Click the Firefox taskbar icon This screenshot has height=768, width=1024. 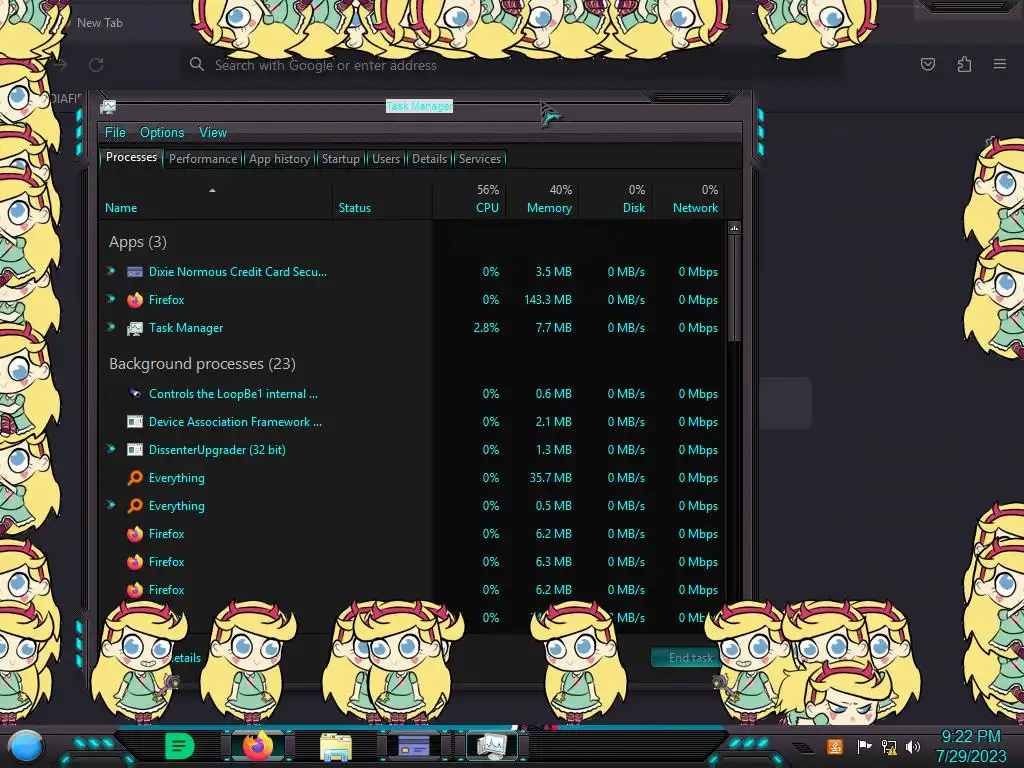[x=257, y=746]
